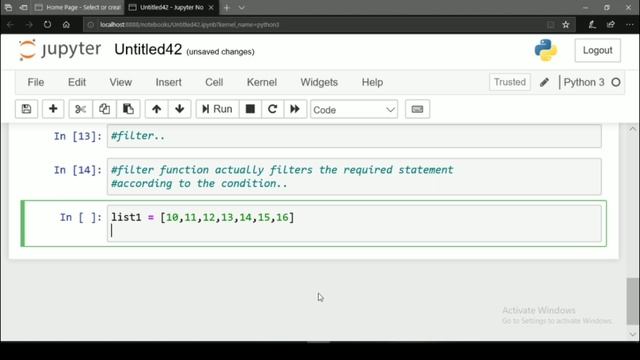Screen dimensions: 640x360
Task: Click the Python logo icon
Action: tap(546, 50)
